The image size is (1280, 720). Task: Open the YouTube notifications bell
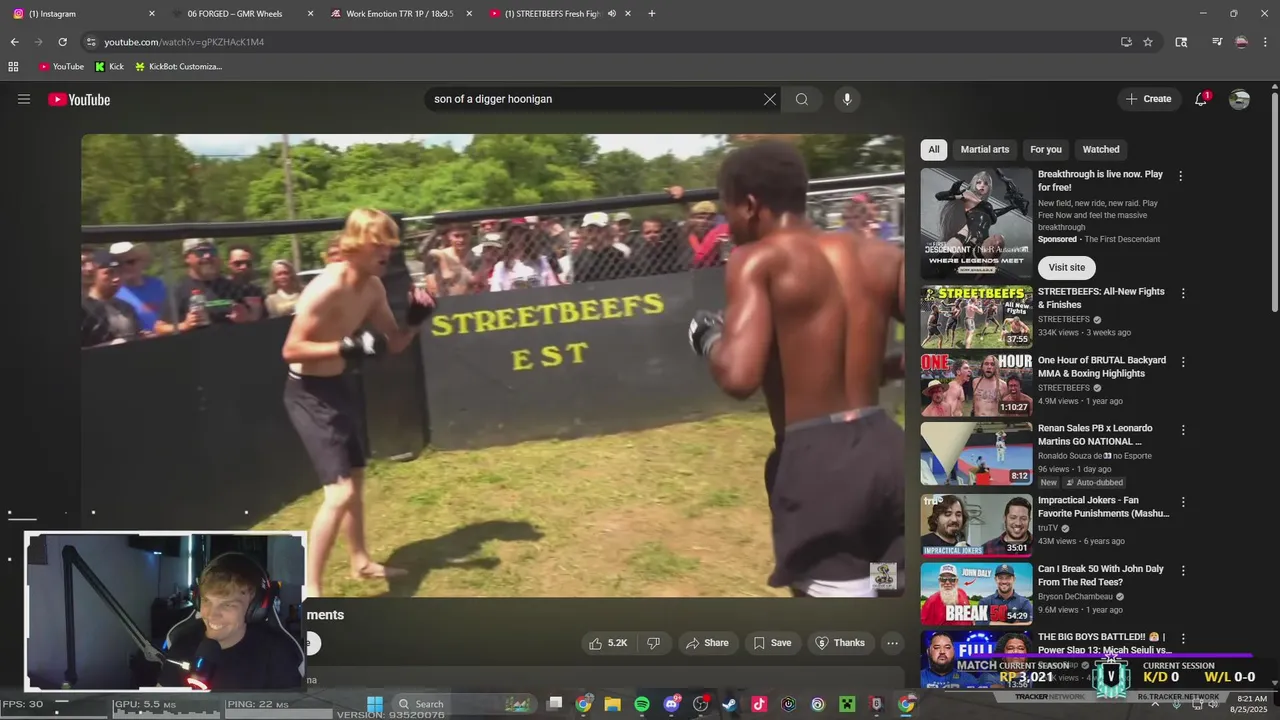[1201, 99]
